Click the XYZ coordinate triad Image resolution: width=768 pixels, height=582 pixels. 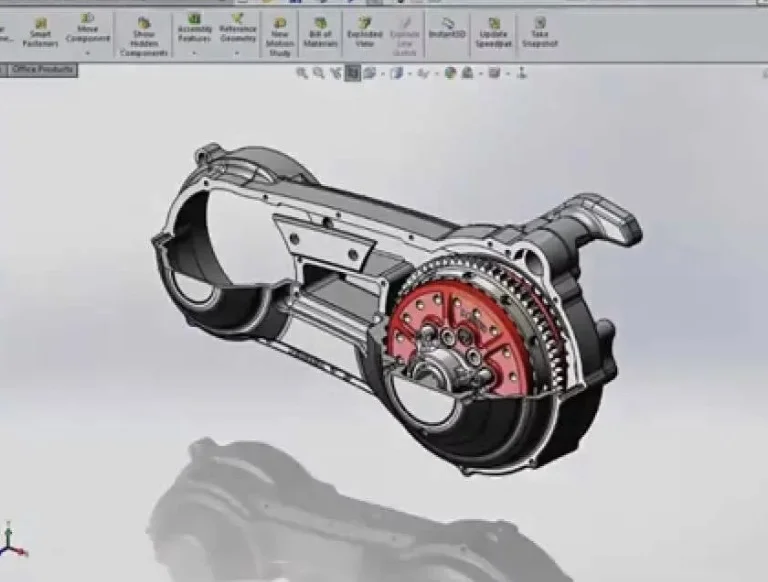[x=12, y=539]
